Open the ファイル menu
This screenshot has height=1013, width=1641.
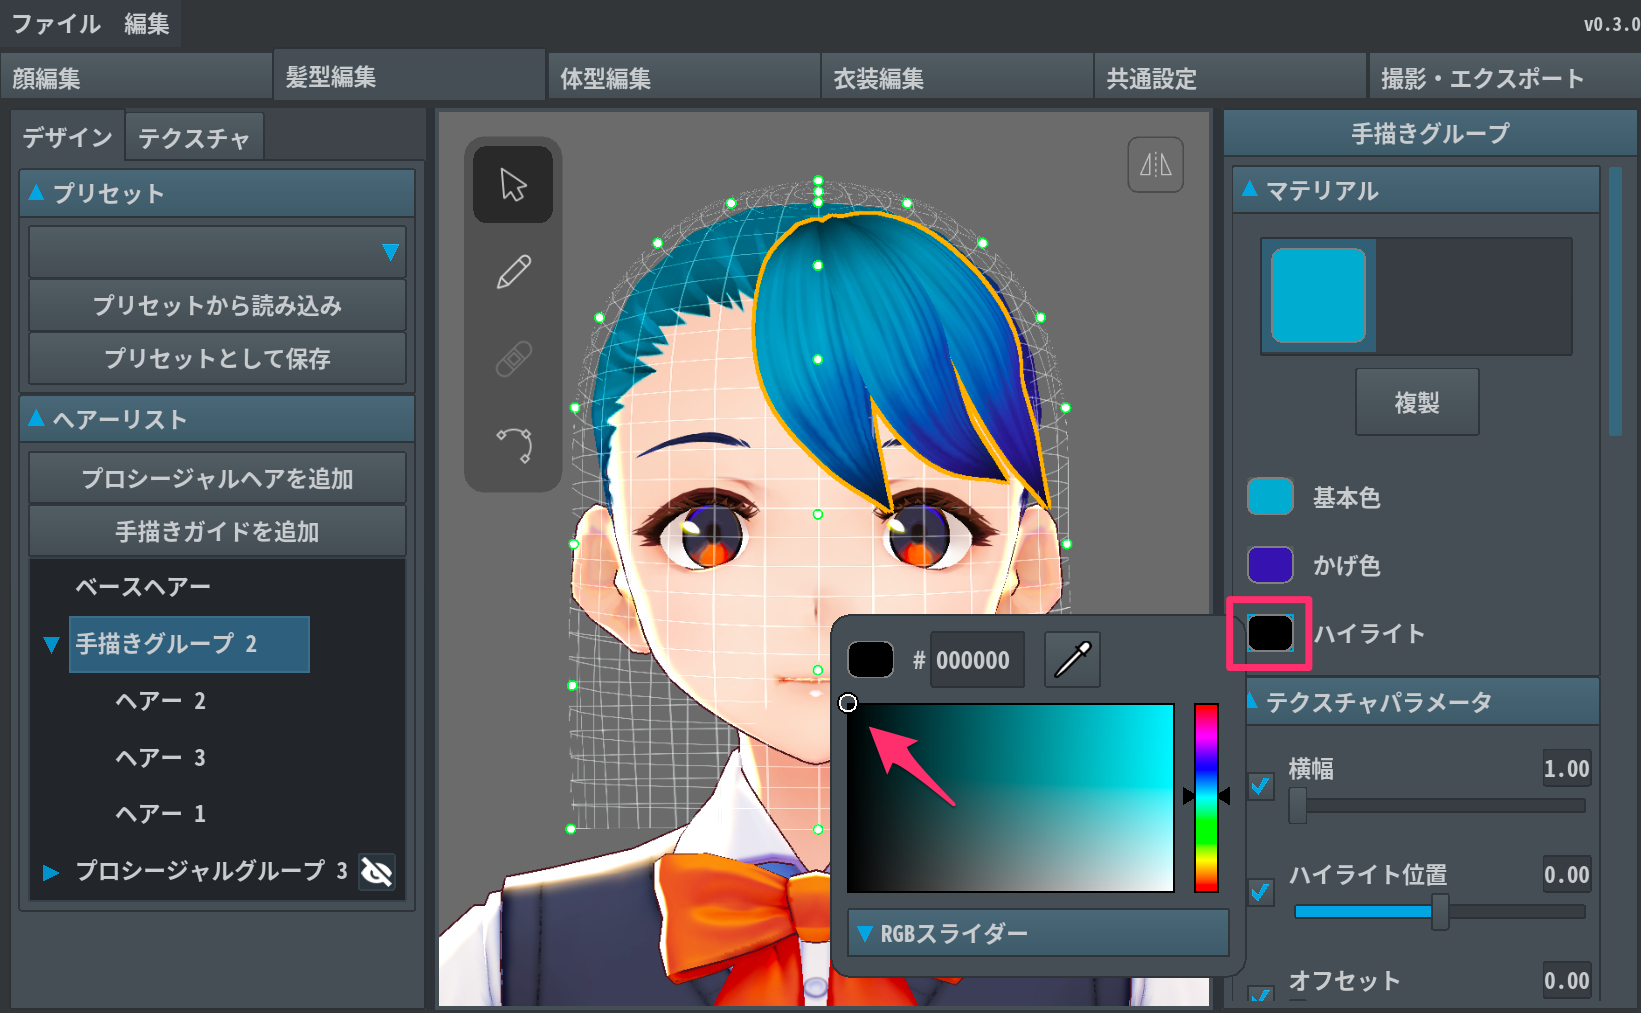[56, 23]
